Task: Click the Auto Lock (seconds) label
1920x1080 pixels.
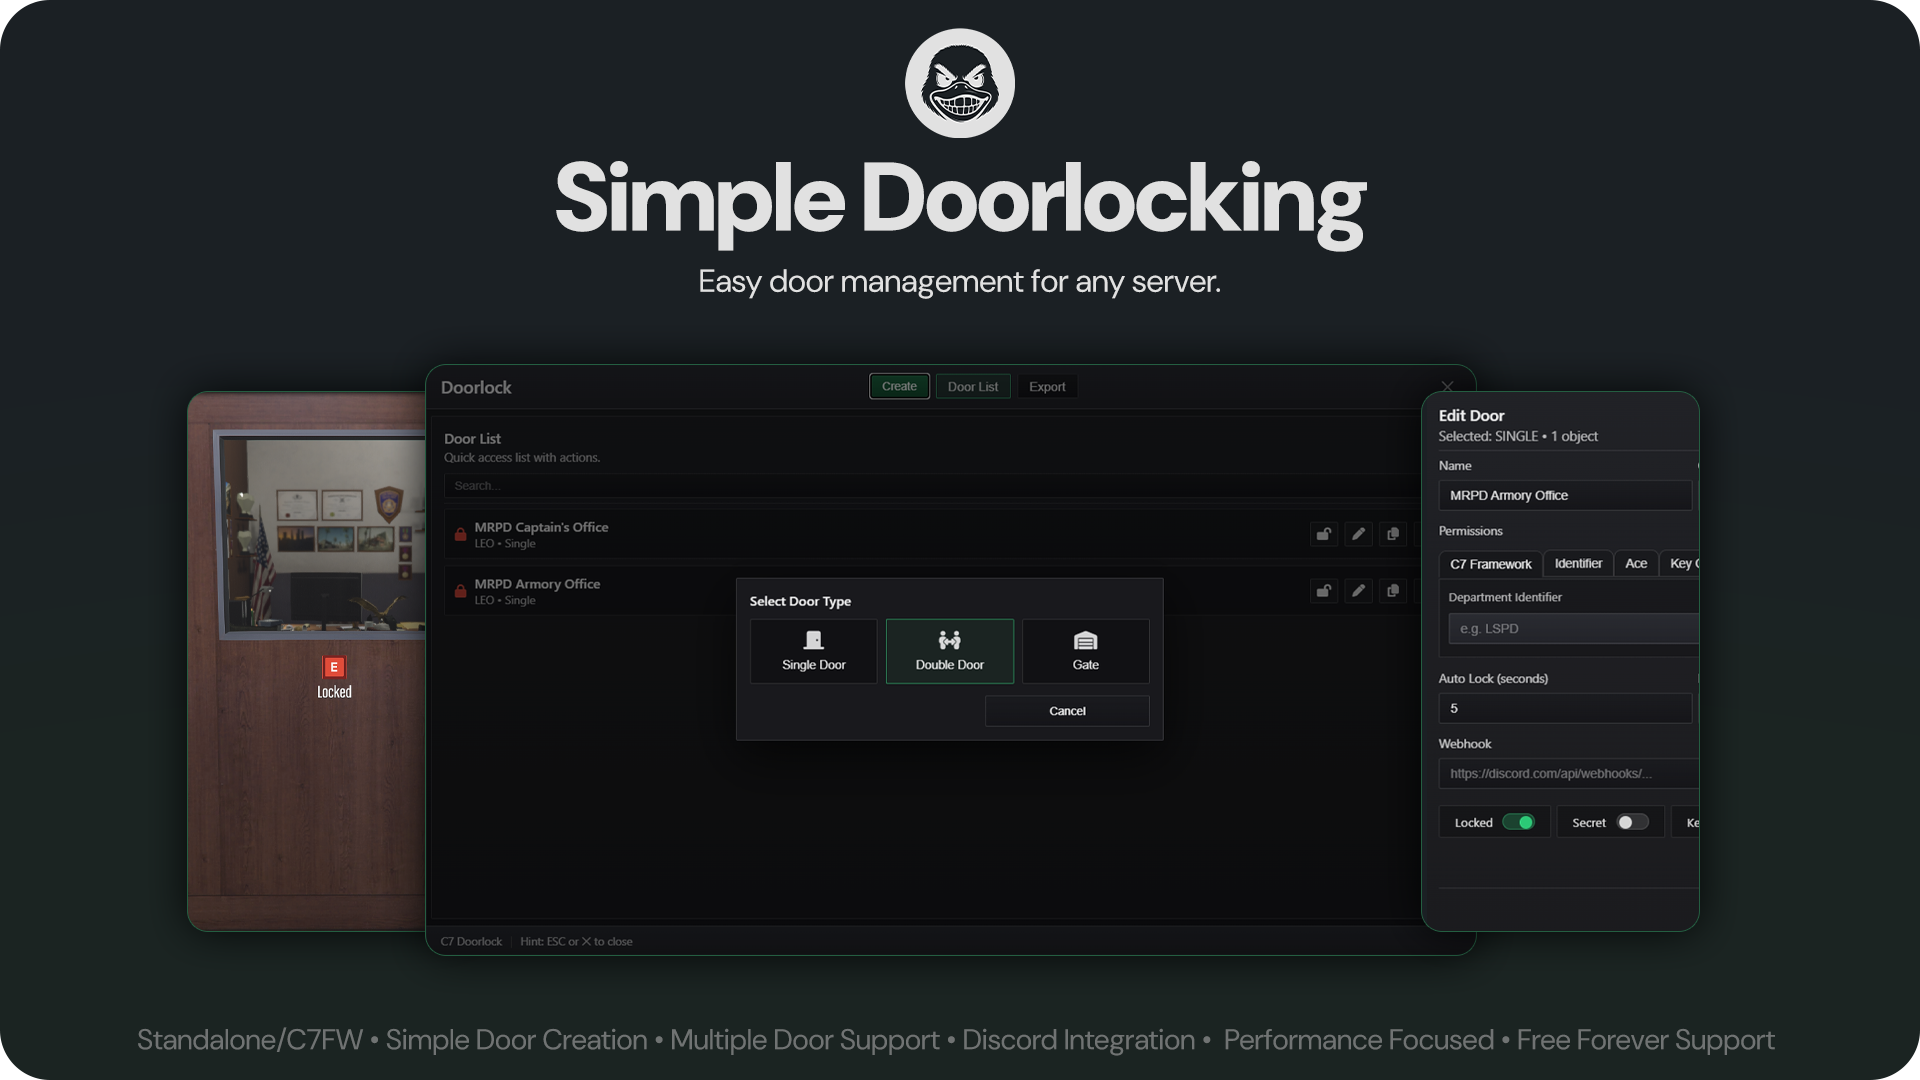Action: tap(1493, 678)
